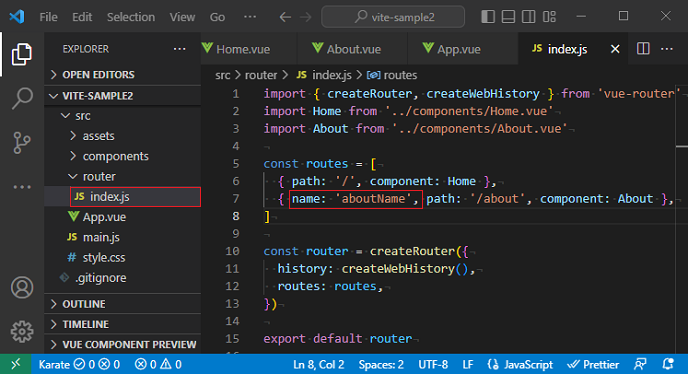Split the editor to the right
The height and width of the screenshot is (374, 688).
[643, 49]
